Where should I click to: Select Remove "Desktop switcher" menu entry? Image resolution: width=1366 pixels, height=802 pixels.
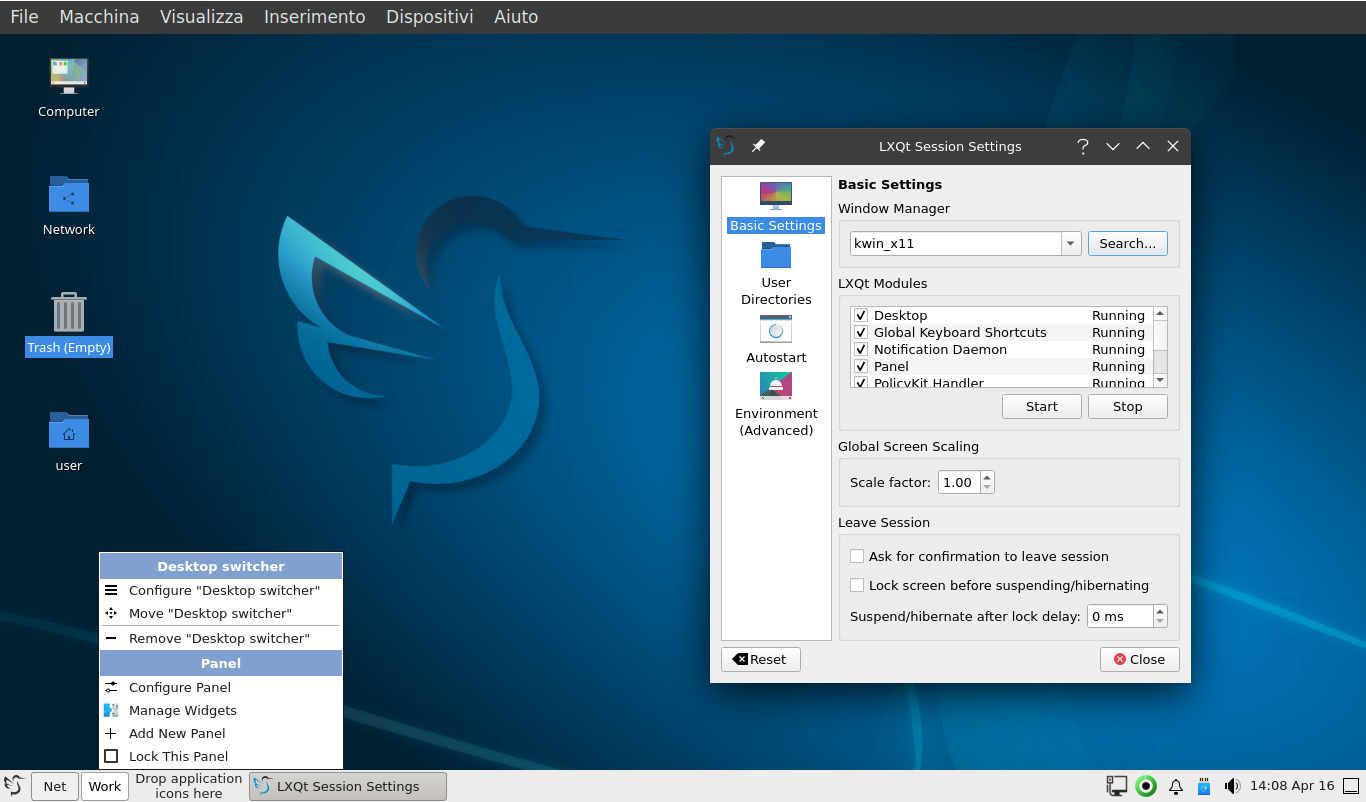(x=221, y=638)
